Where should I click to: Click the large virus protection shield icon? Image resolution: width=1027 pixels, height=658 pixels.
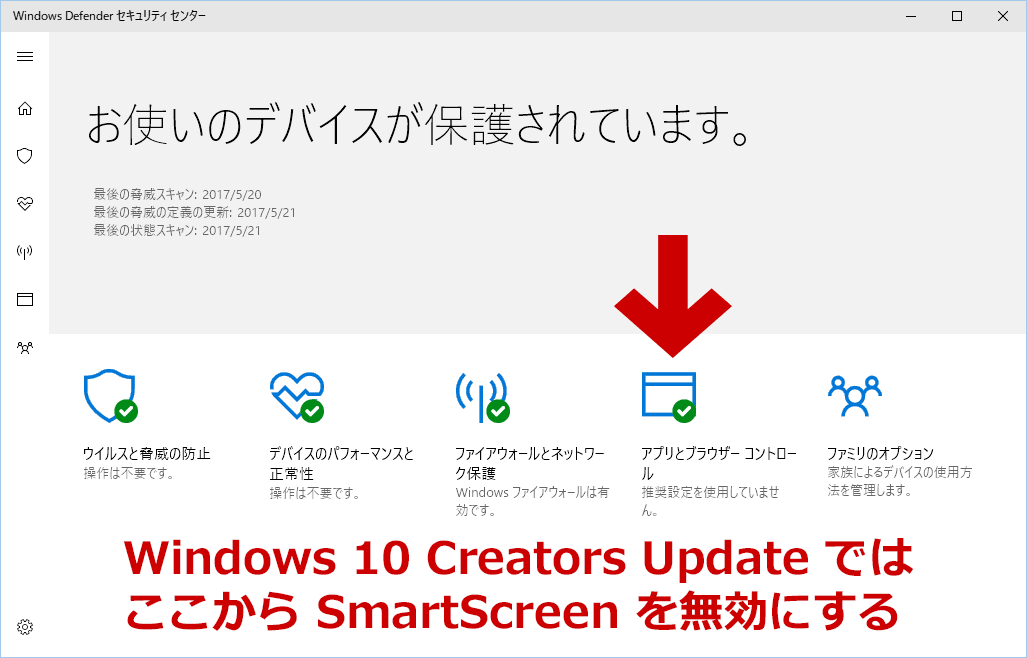[x=111, y=395]
